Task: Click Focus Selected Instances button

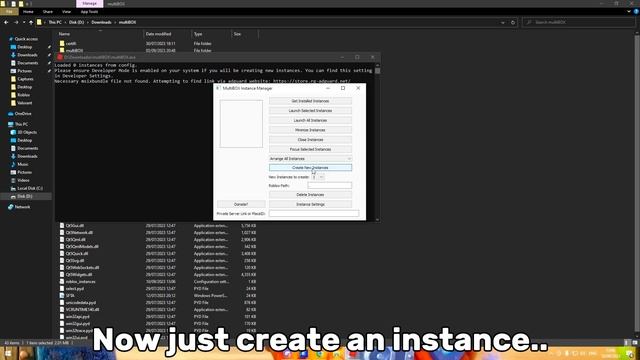Action: [x=310, y=149]
